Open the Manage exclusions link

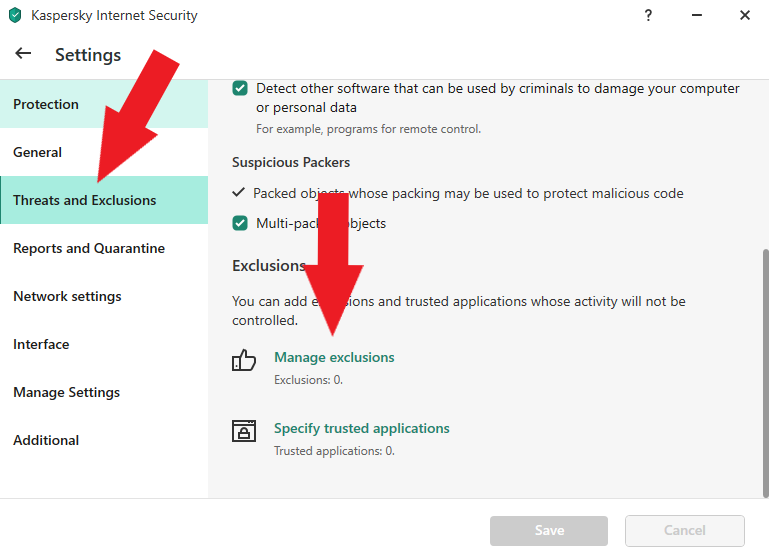coord(334,357)
